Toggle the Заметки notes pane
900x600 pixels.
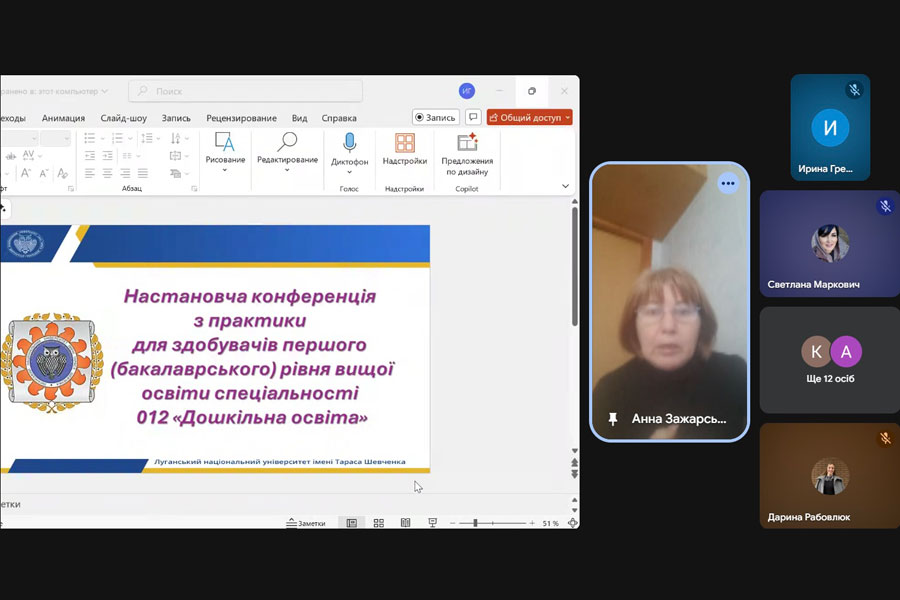tap(306, 523)
